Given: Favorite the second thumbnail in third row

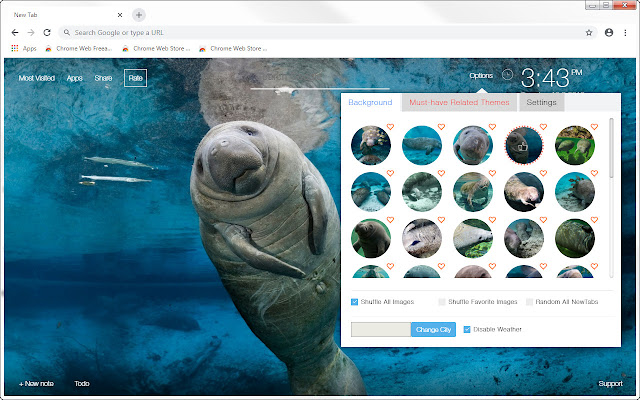Looking at the screenshot, I should click(x=441, y=220).
